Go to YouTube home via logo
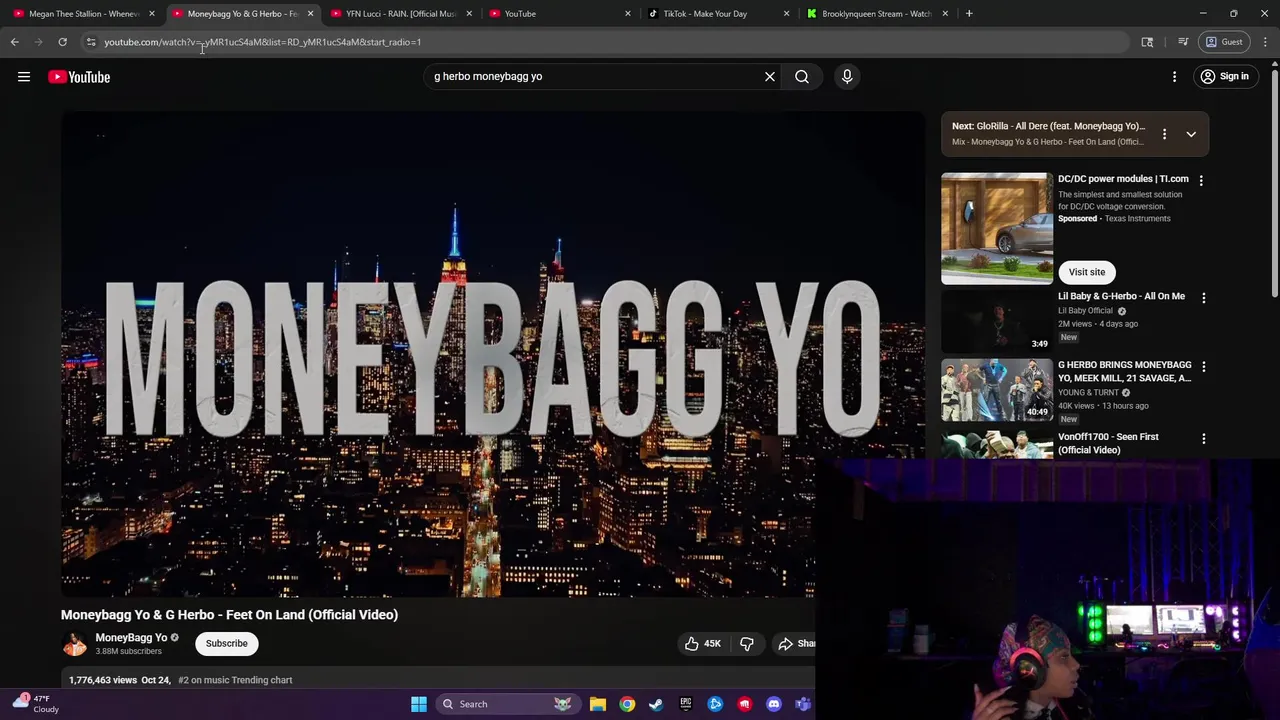1280x720 pixels. pyautogui.click(x=79, y=77)
